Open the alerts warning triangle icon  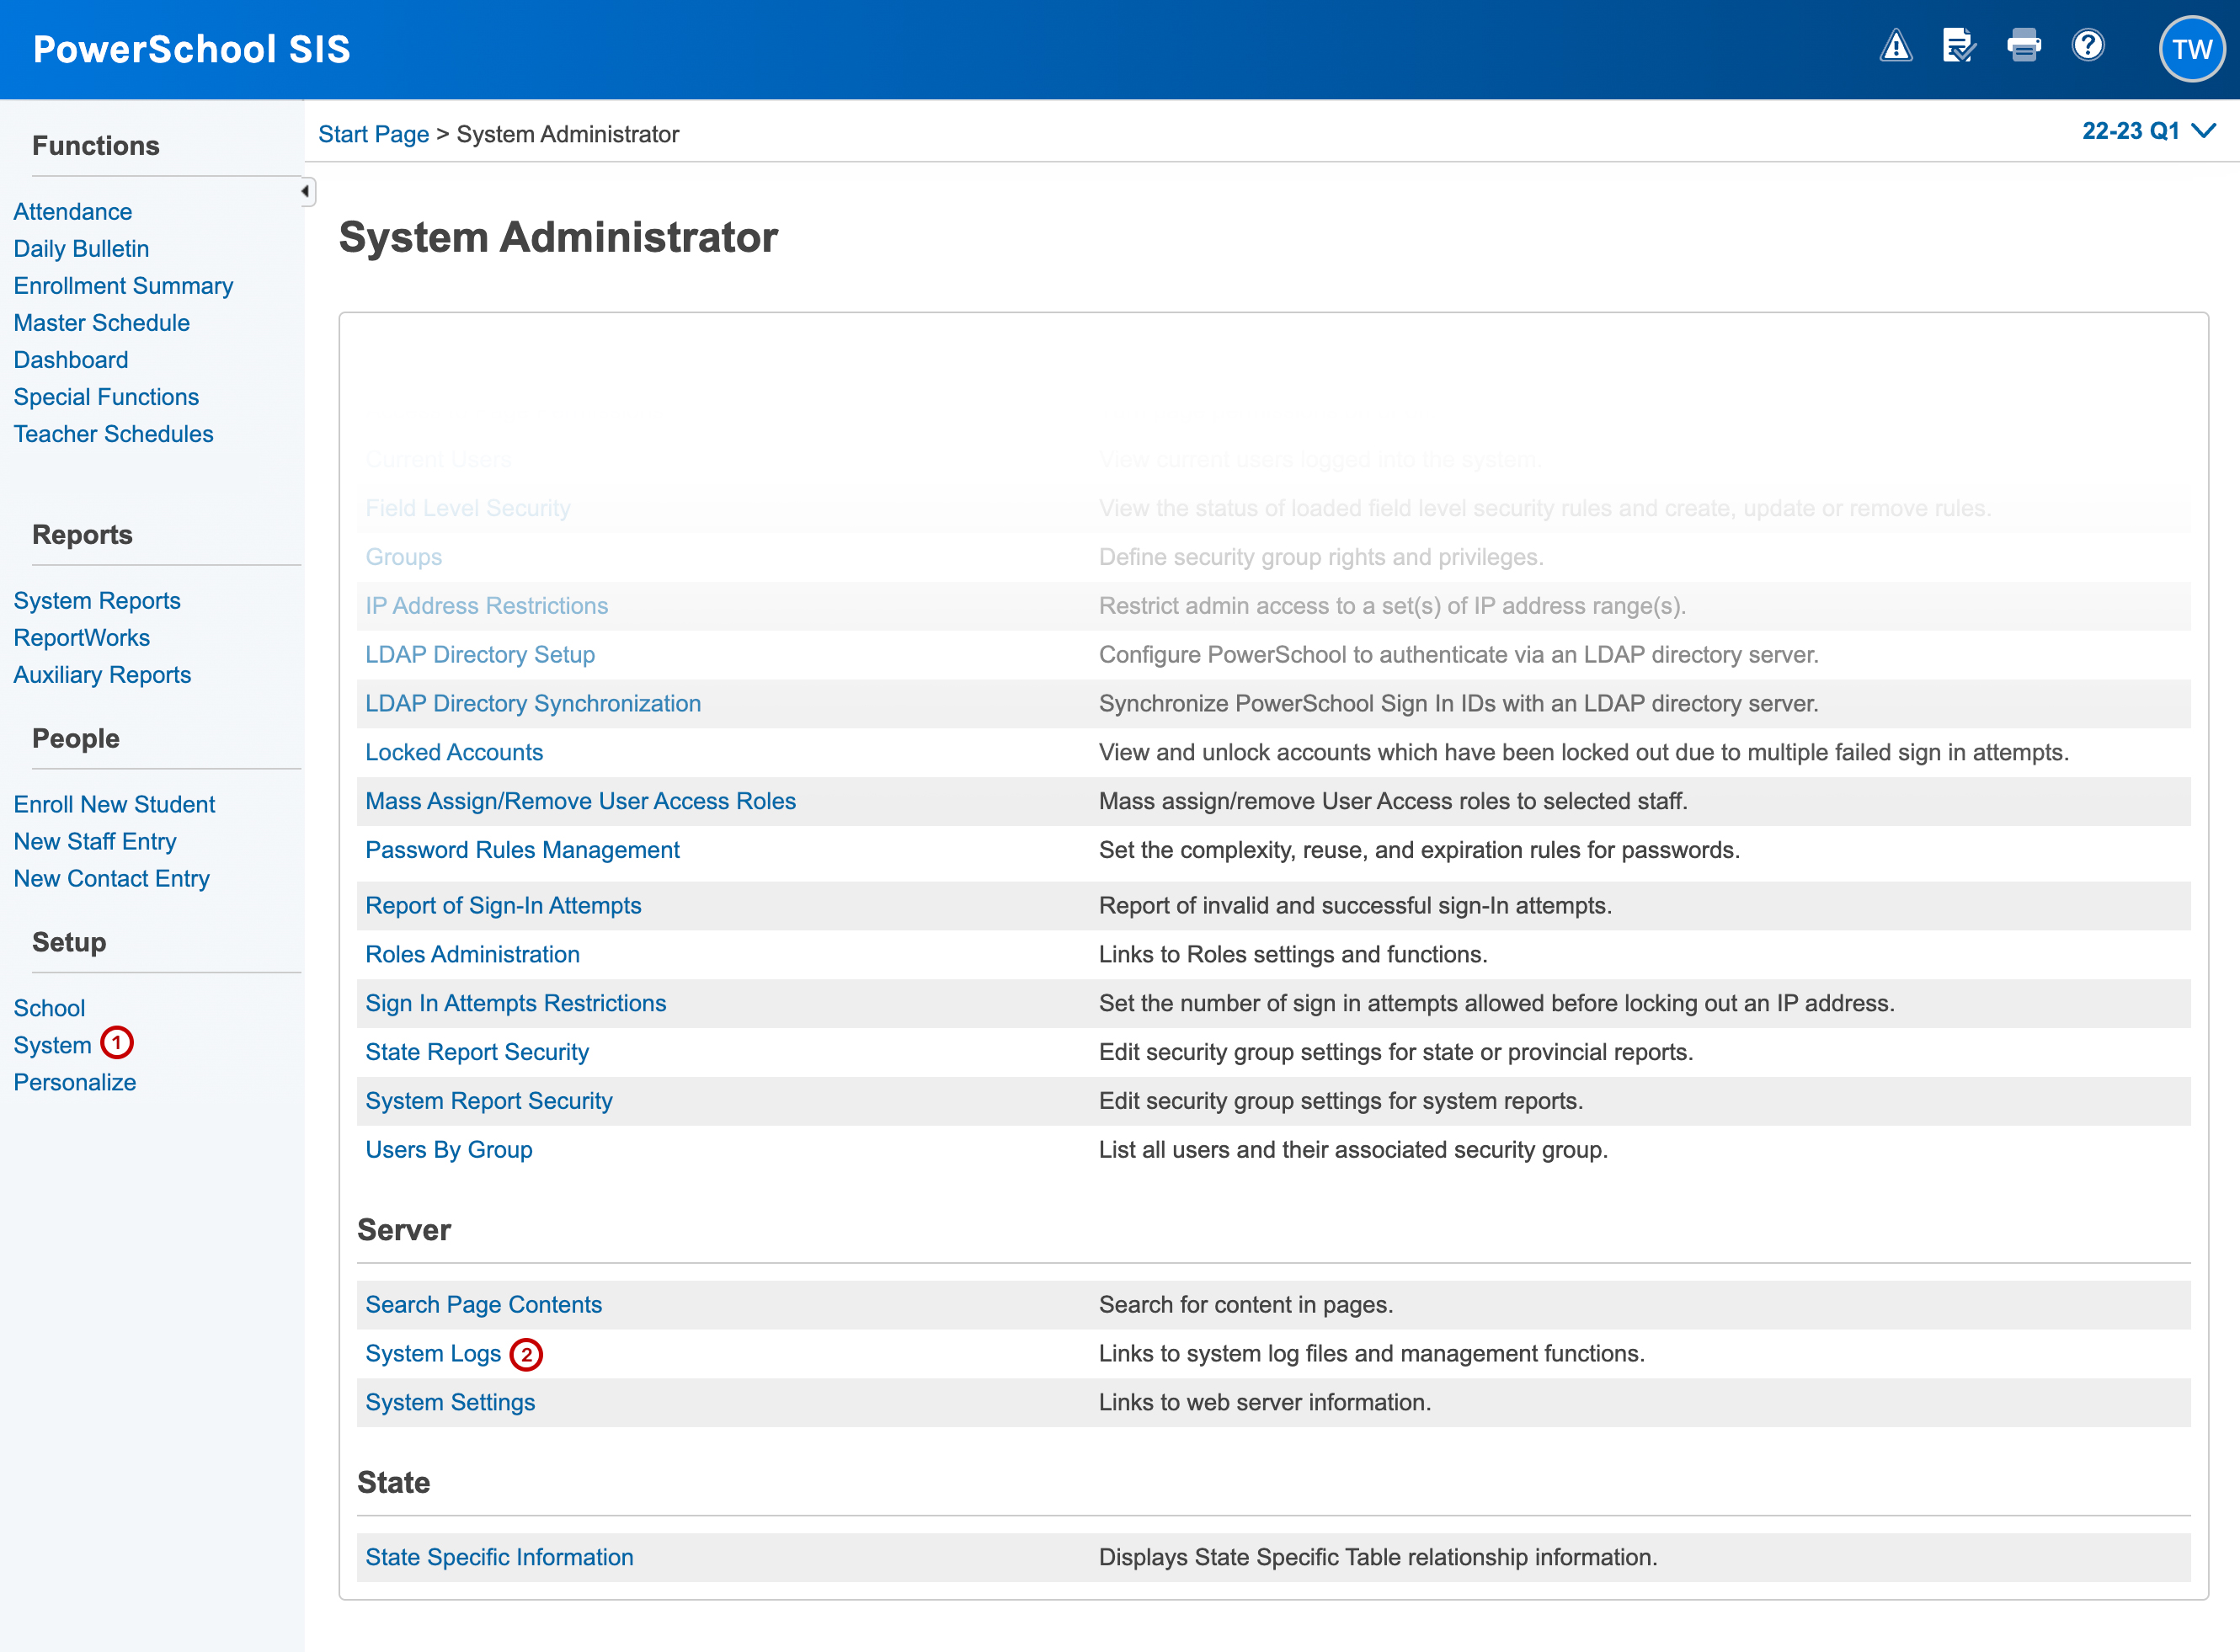point(1896,47)
